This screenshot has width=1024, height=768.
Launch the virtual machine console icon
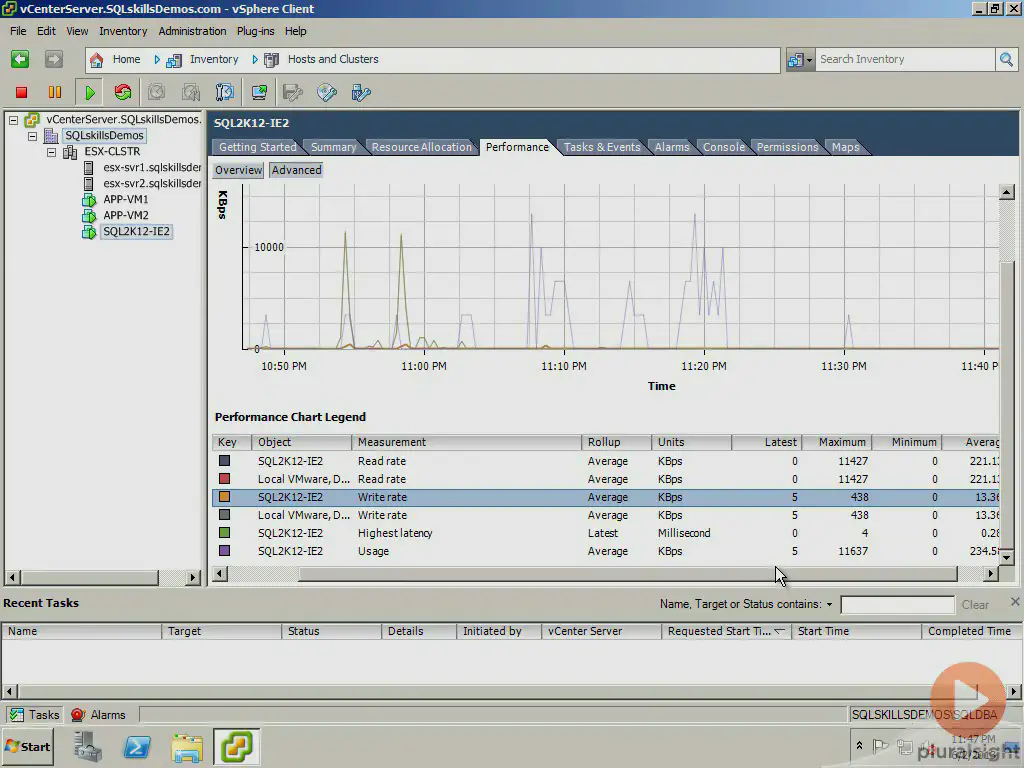click(x=259, y=92)
